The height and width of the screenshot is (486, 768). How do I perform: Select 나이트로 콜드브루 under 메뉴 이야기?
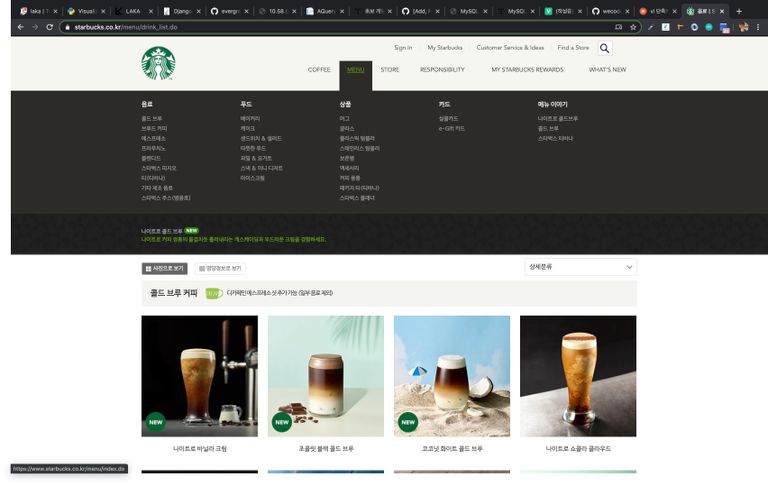click(557, 119)
